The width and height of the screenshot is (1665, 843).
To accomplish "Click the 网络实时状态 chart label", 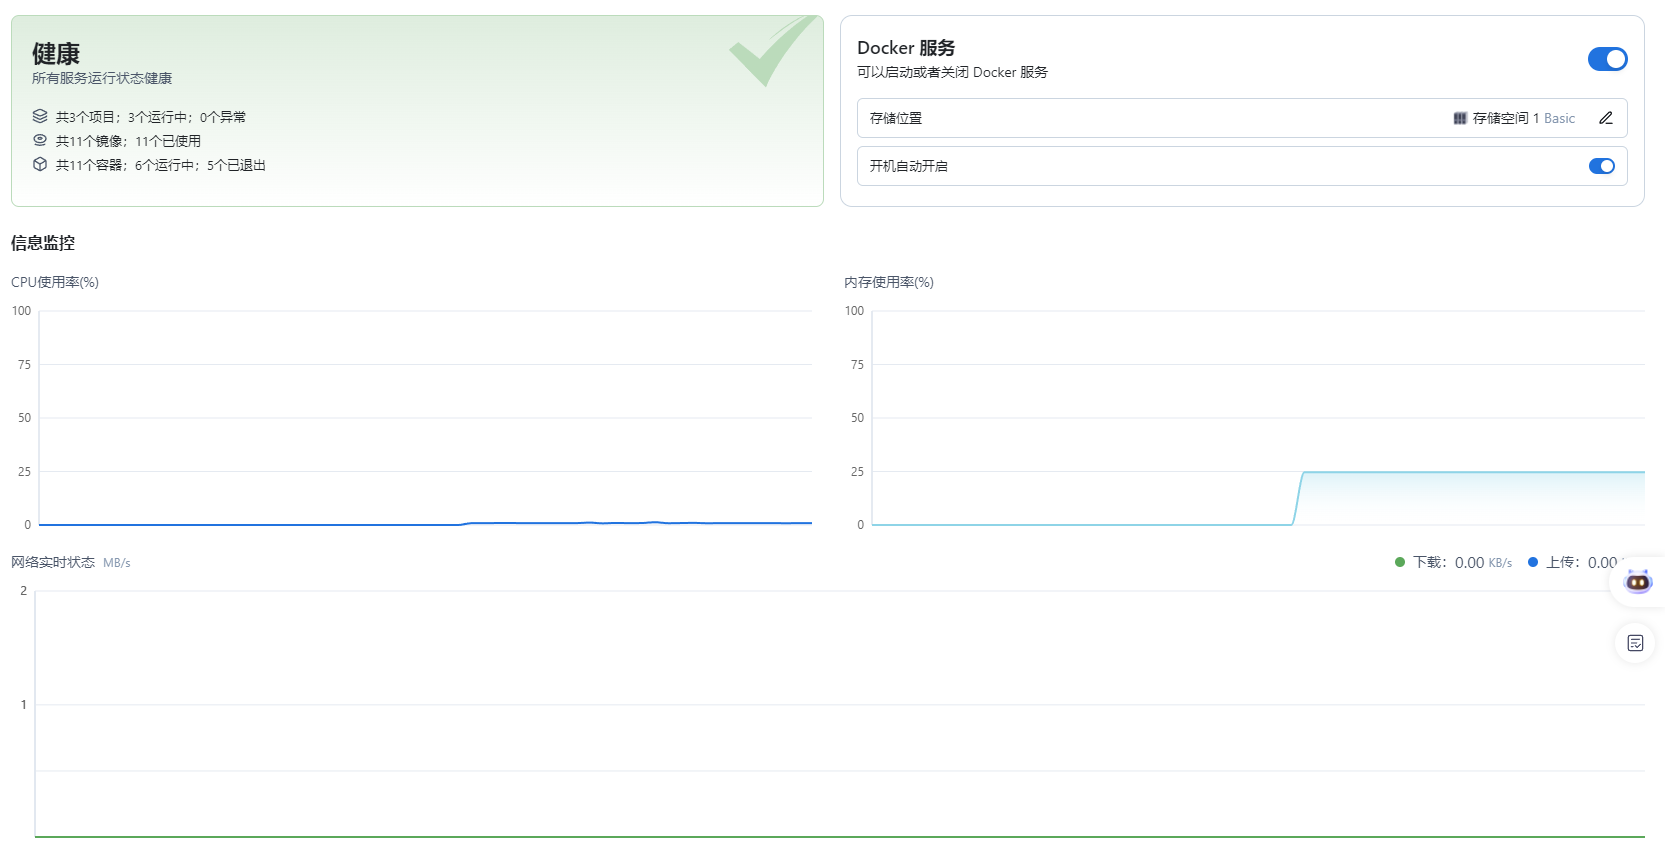I will [53, 562].
